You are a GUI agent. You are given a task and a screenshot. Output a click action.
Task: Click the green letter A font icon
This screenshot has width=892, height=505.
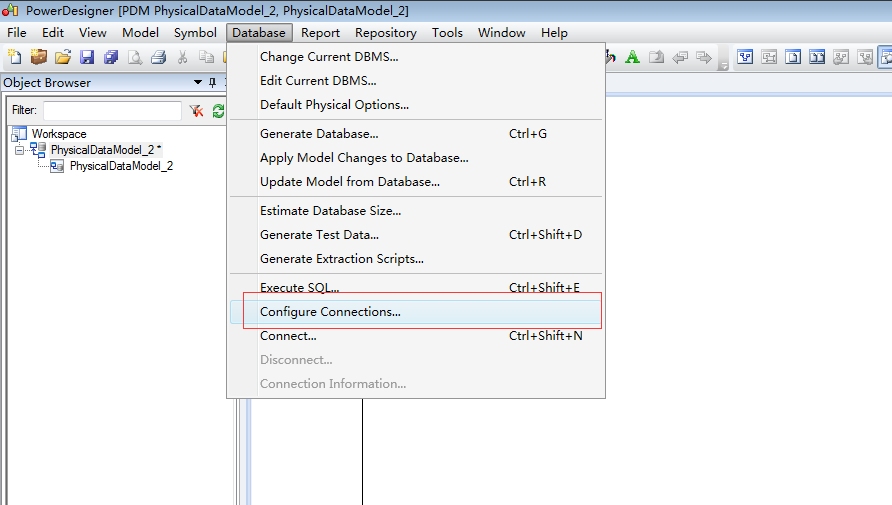pyautogui.click(x=632, y=57)
